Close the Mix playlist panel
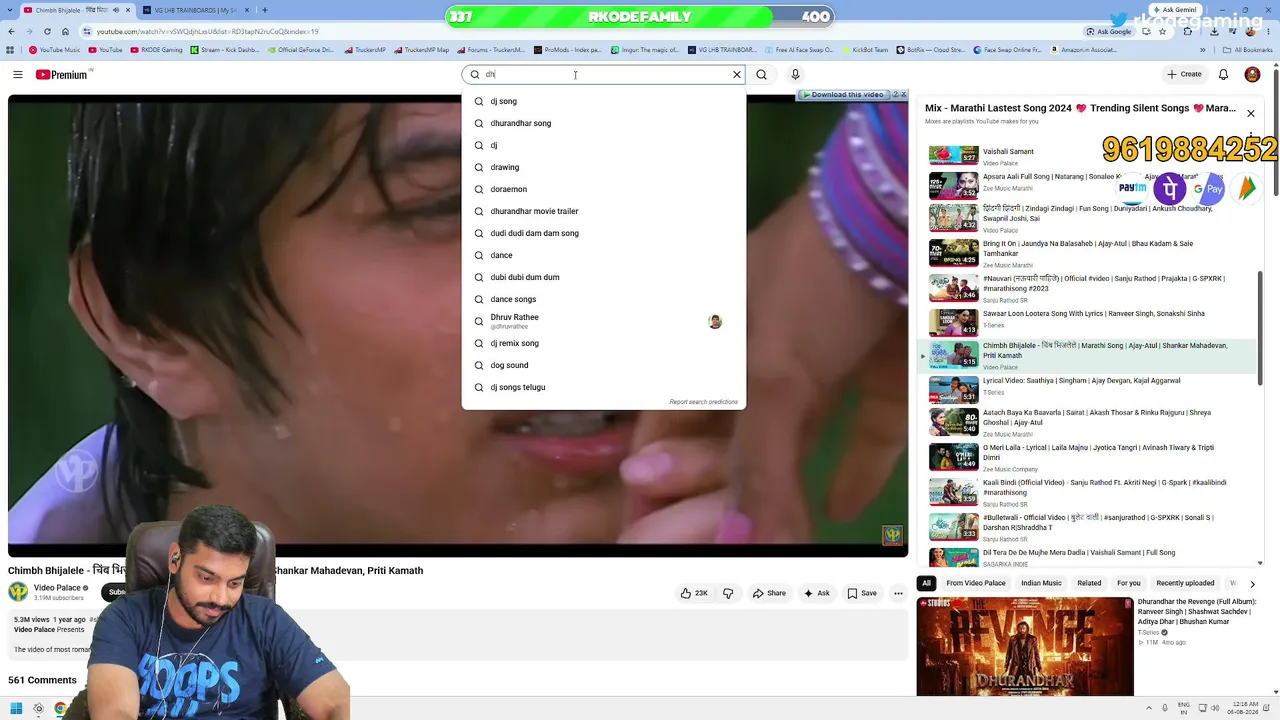Image resolution: width=1280 pixels, height=720 pixels. [x=1250, y=113]
